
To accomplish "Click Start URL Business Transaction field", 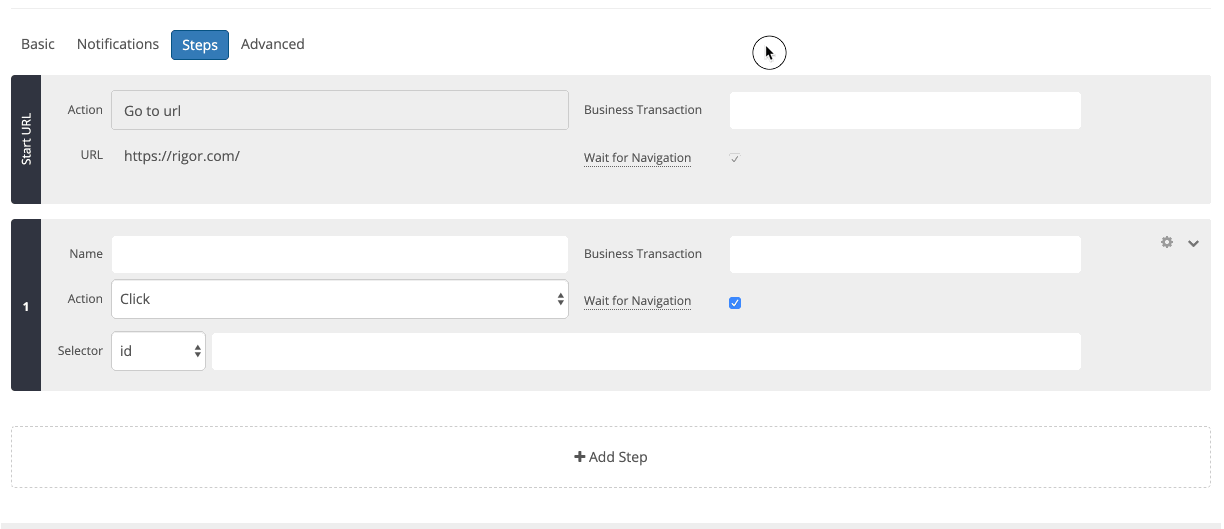I will 905,110.
